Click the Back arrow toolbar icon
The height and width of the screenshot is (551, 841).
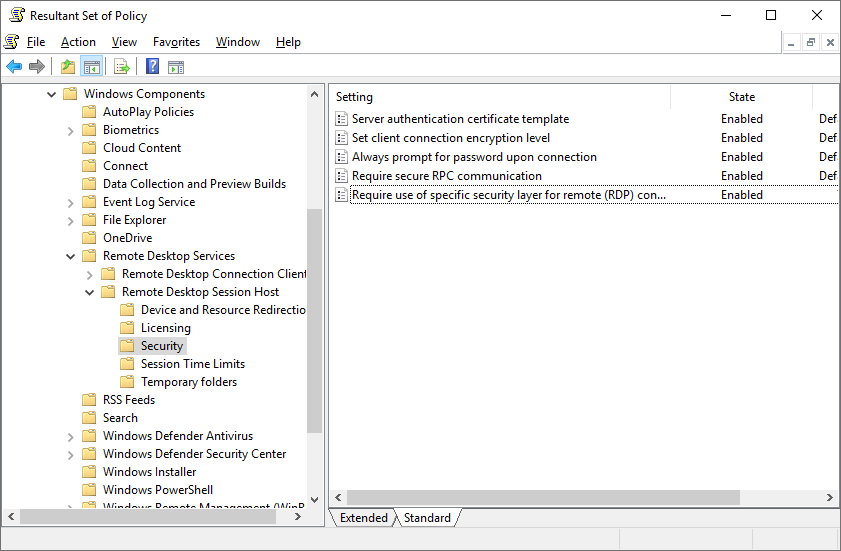click(14, 67)
